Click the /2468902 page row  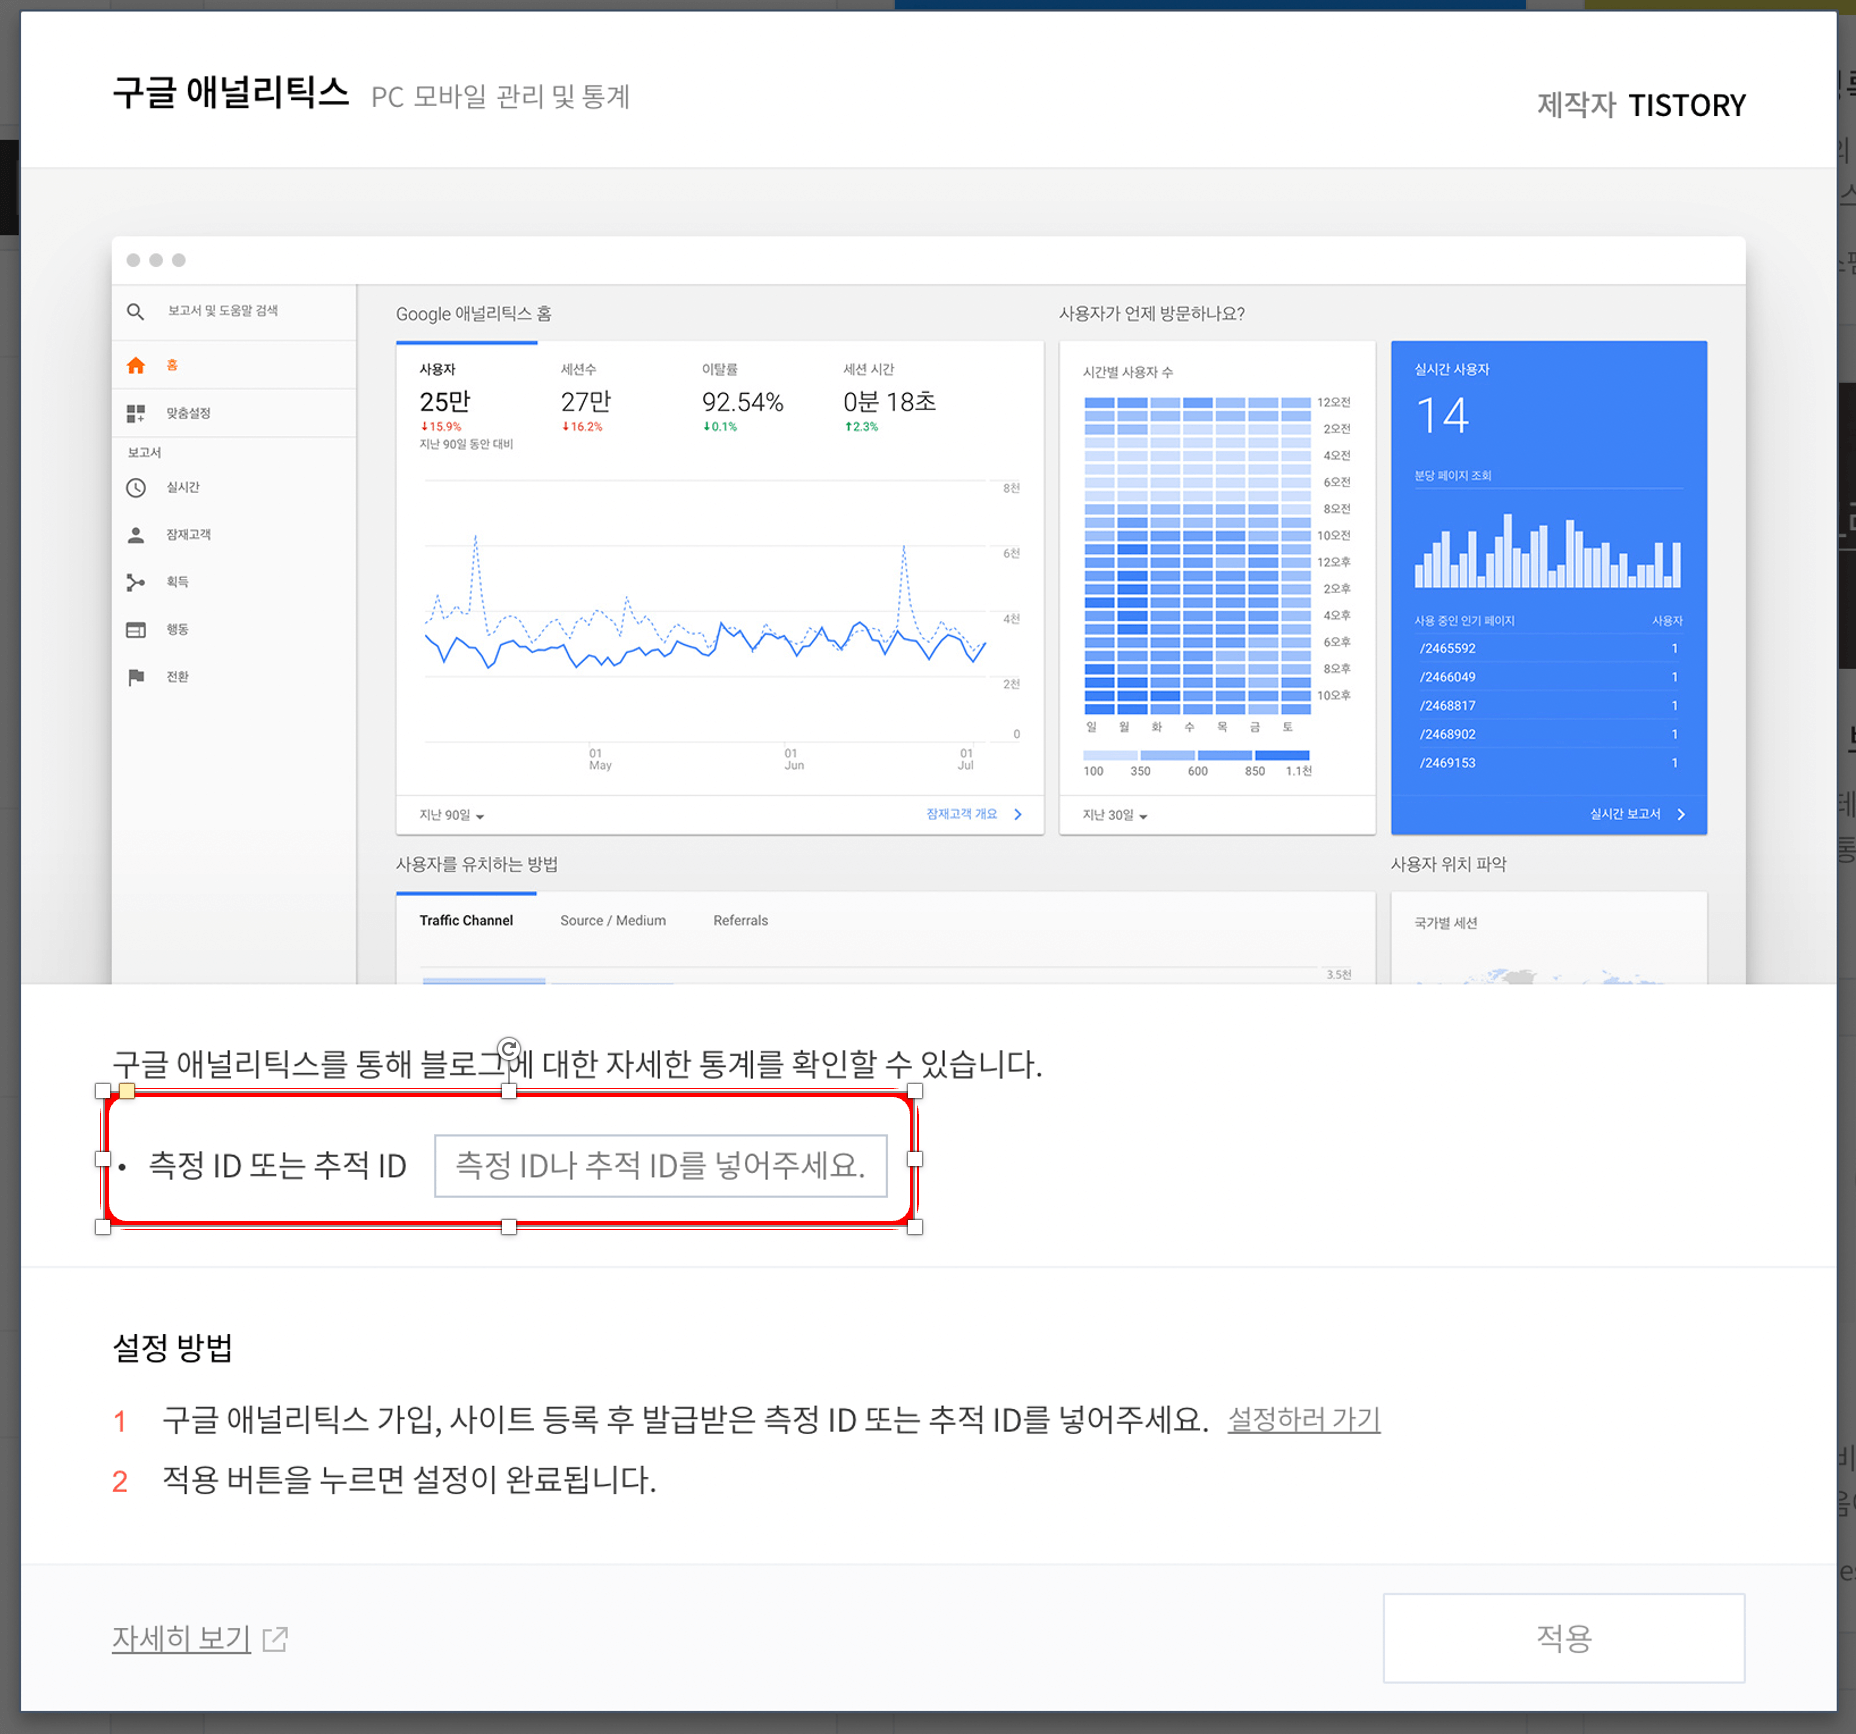coord(1548,734)
